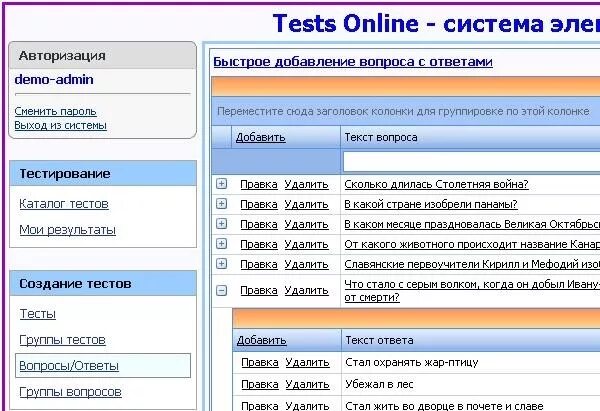Select 'Вопросы/Ответы' menu item

(x=69, y=366)
